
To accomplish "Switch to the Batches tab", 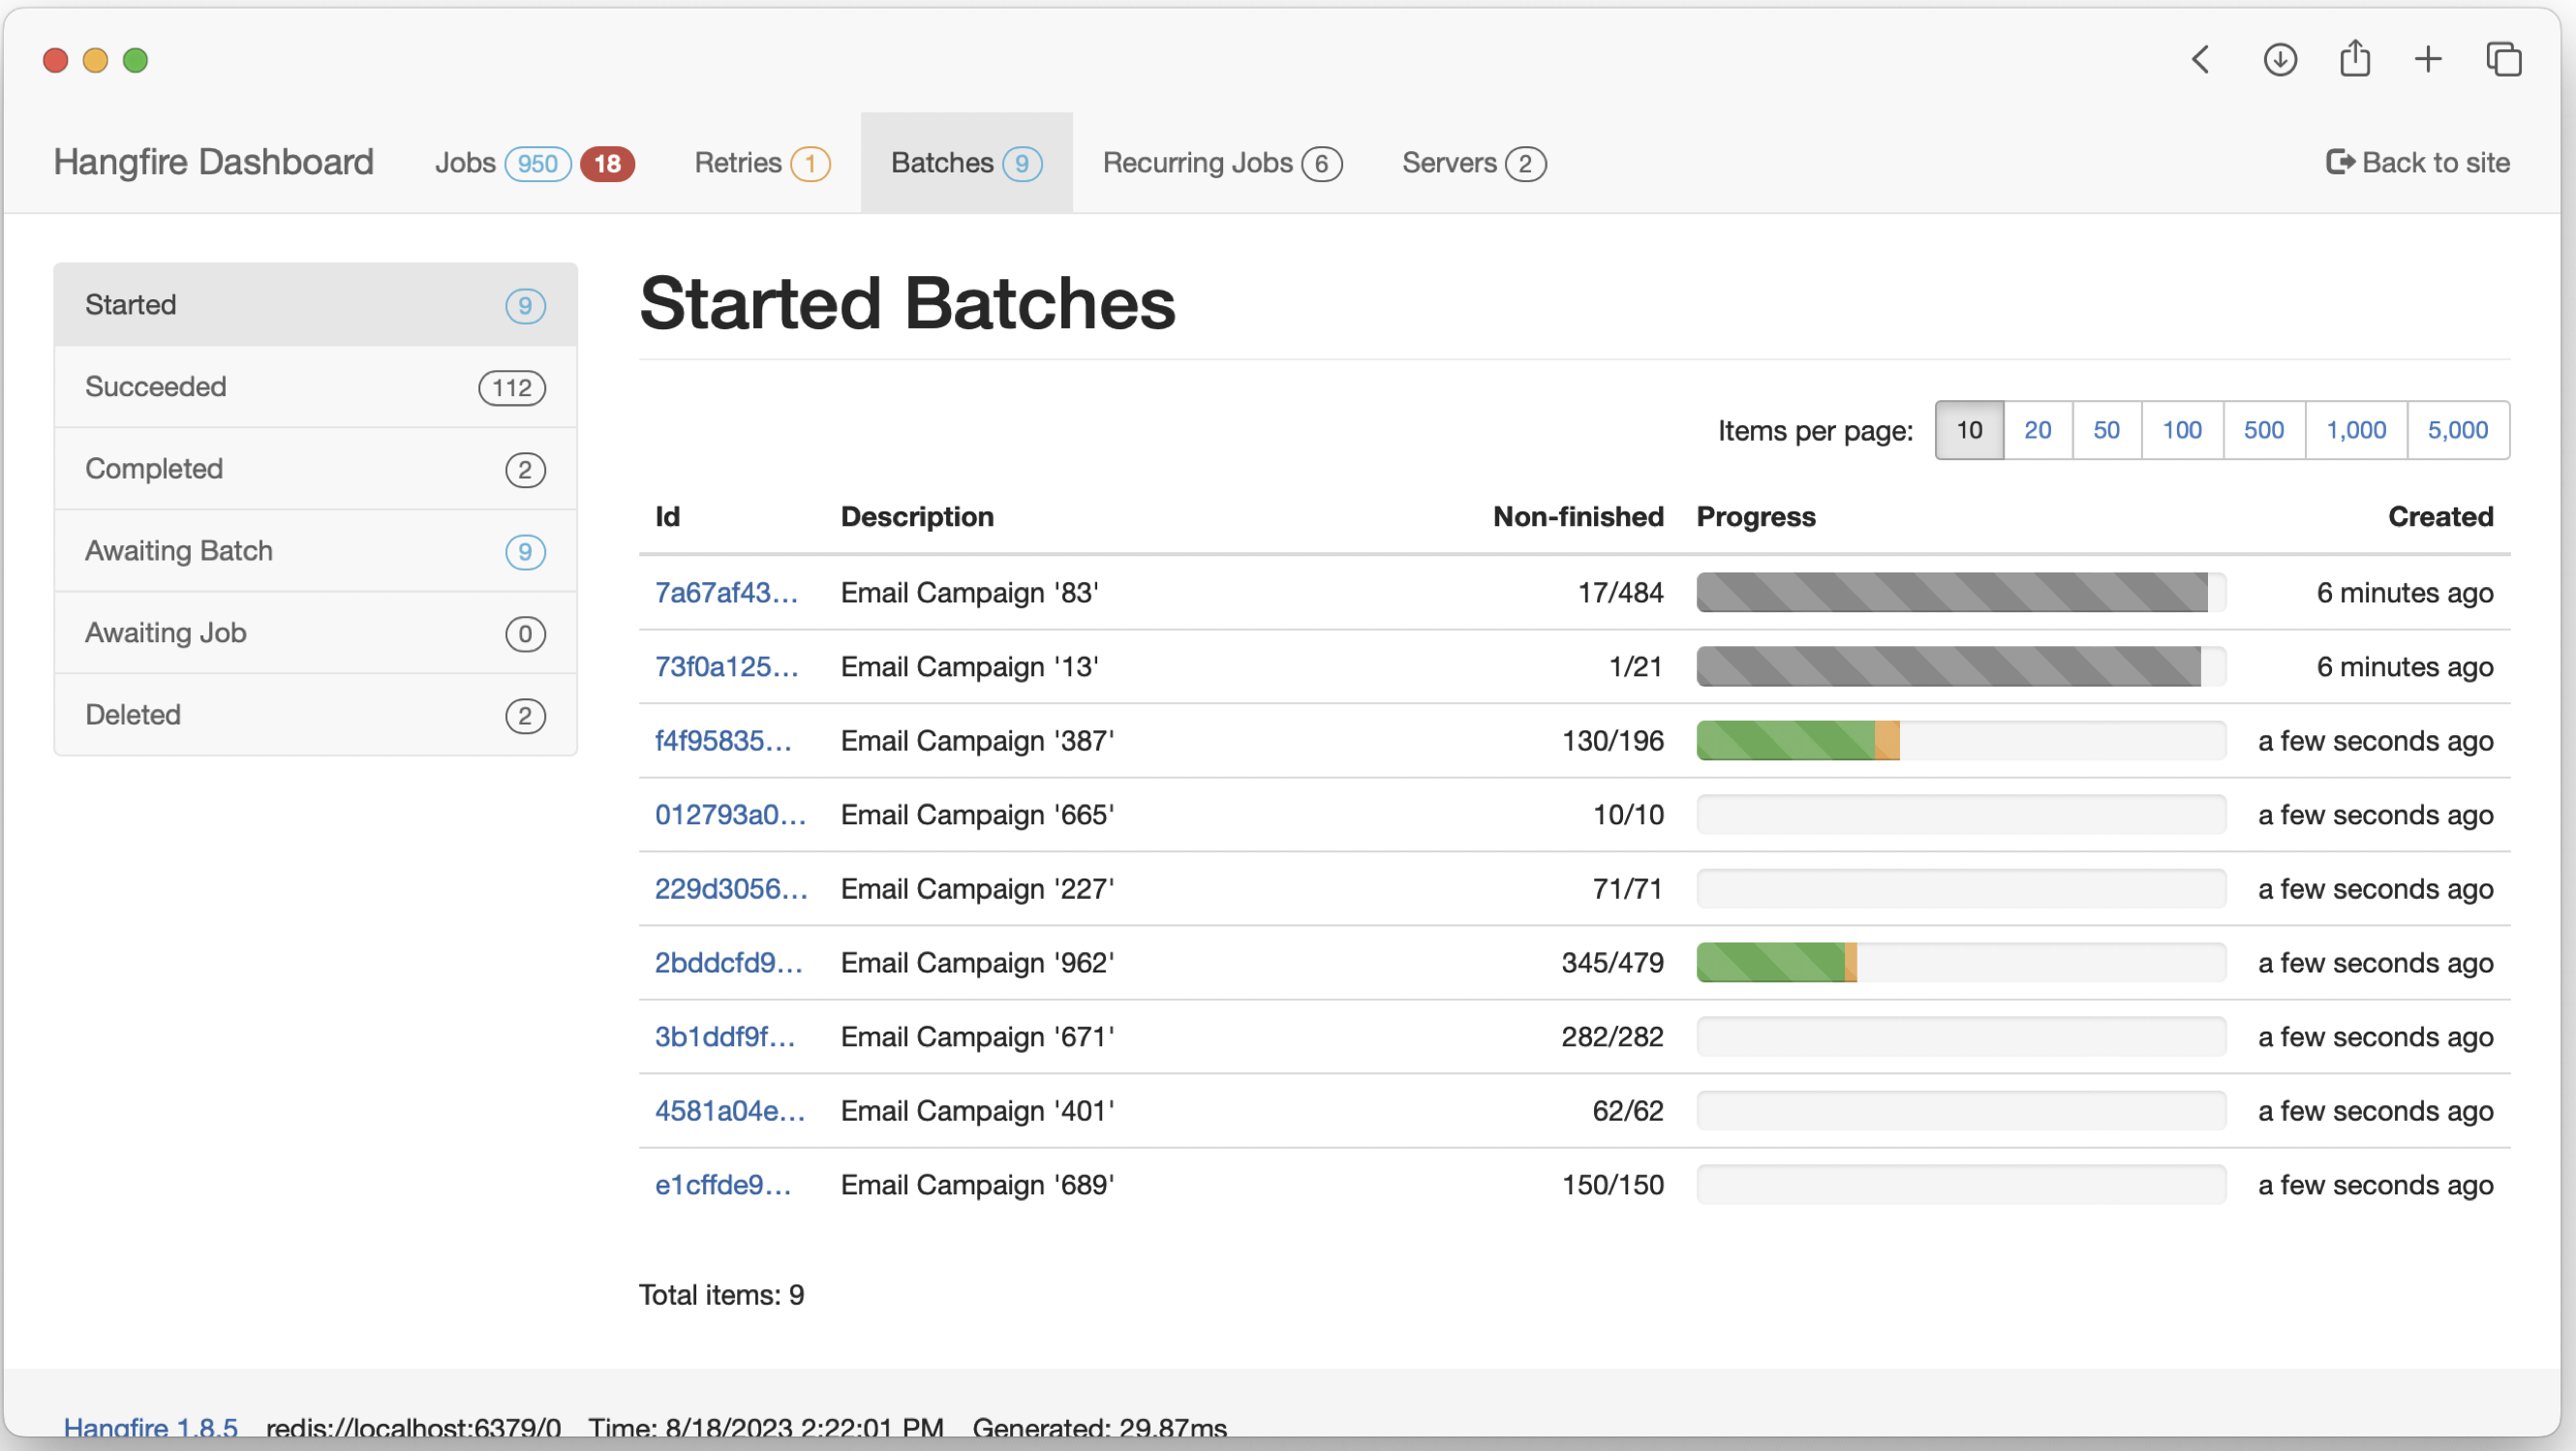I will pos(966,163).
